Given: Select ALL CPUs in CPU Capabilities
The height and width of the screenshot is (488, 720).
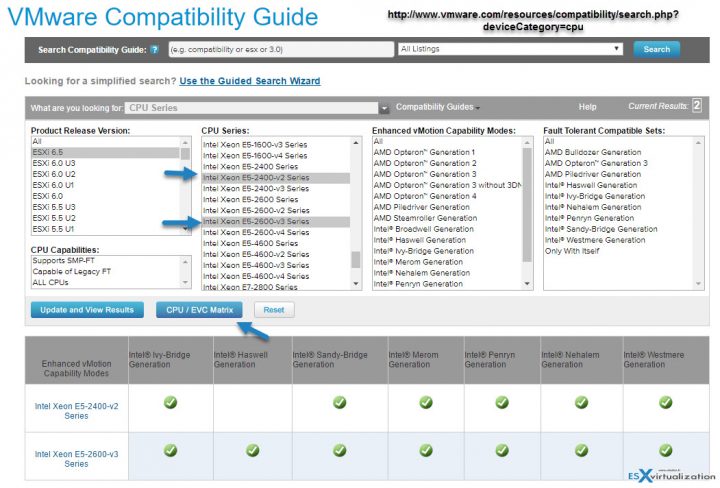Looking at the screenshot, I should point(105,283).
